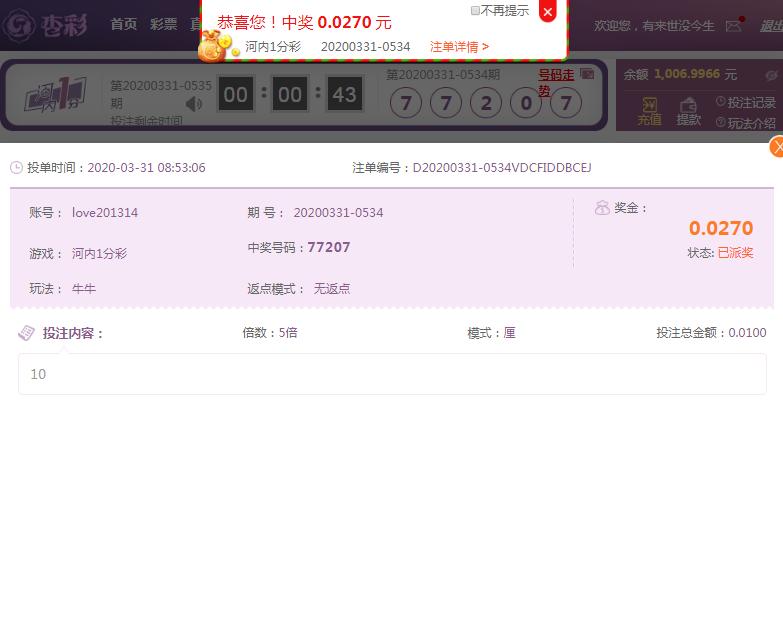Screen dimensions: 783x623
Task: Click 退出 logout link
Action: click(771, 26)
